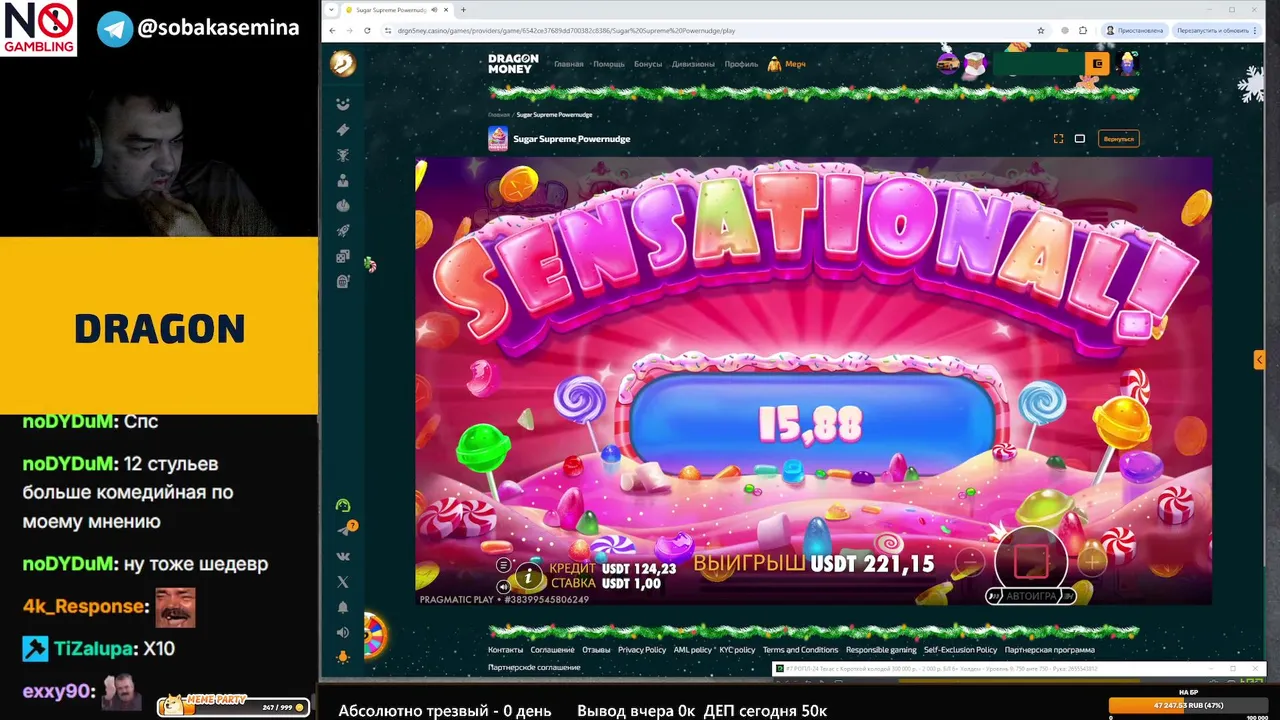Toggle the lamp theme icon in sidebar
Screen dimensions: 1280x720
(343, 657)
